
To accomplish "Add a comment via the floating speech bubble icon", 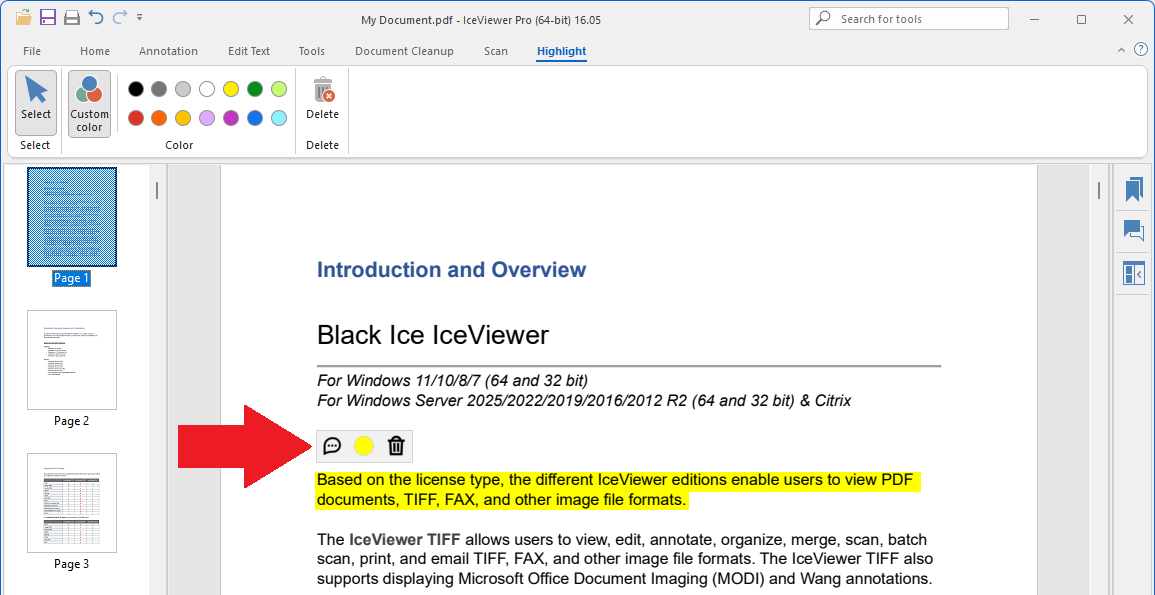I will coord(332,446).
